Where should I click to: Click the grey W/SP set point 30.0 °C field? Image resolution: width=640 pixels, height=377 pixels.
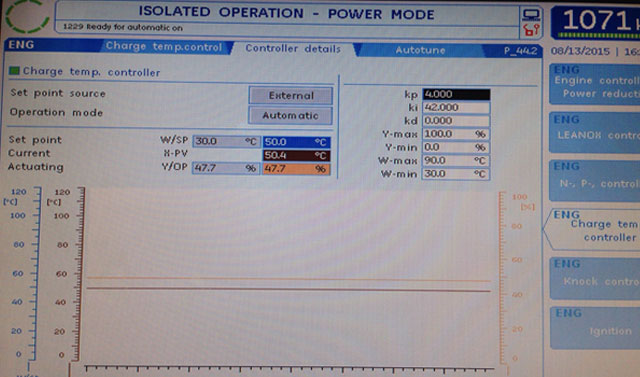(226, 141)
